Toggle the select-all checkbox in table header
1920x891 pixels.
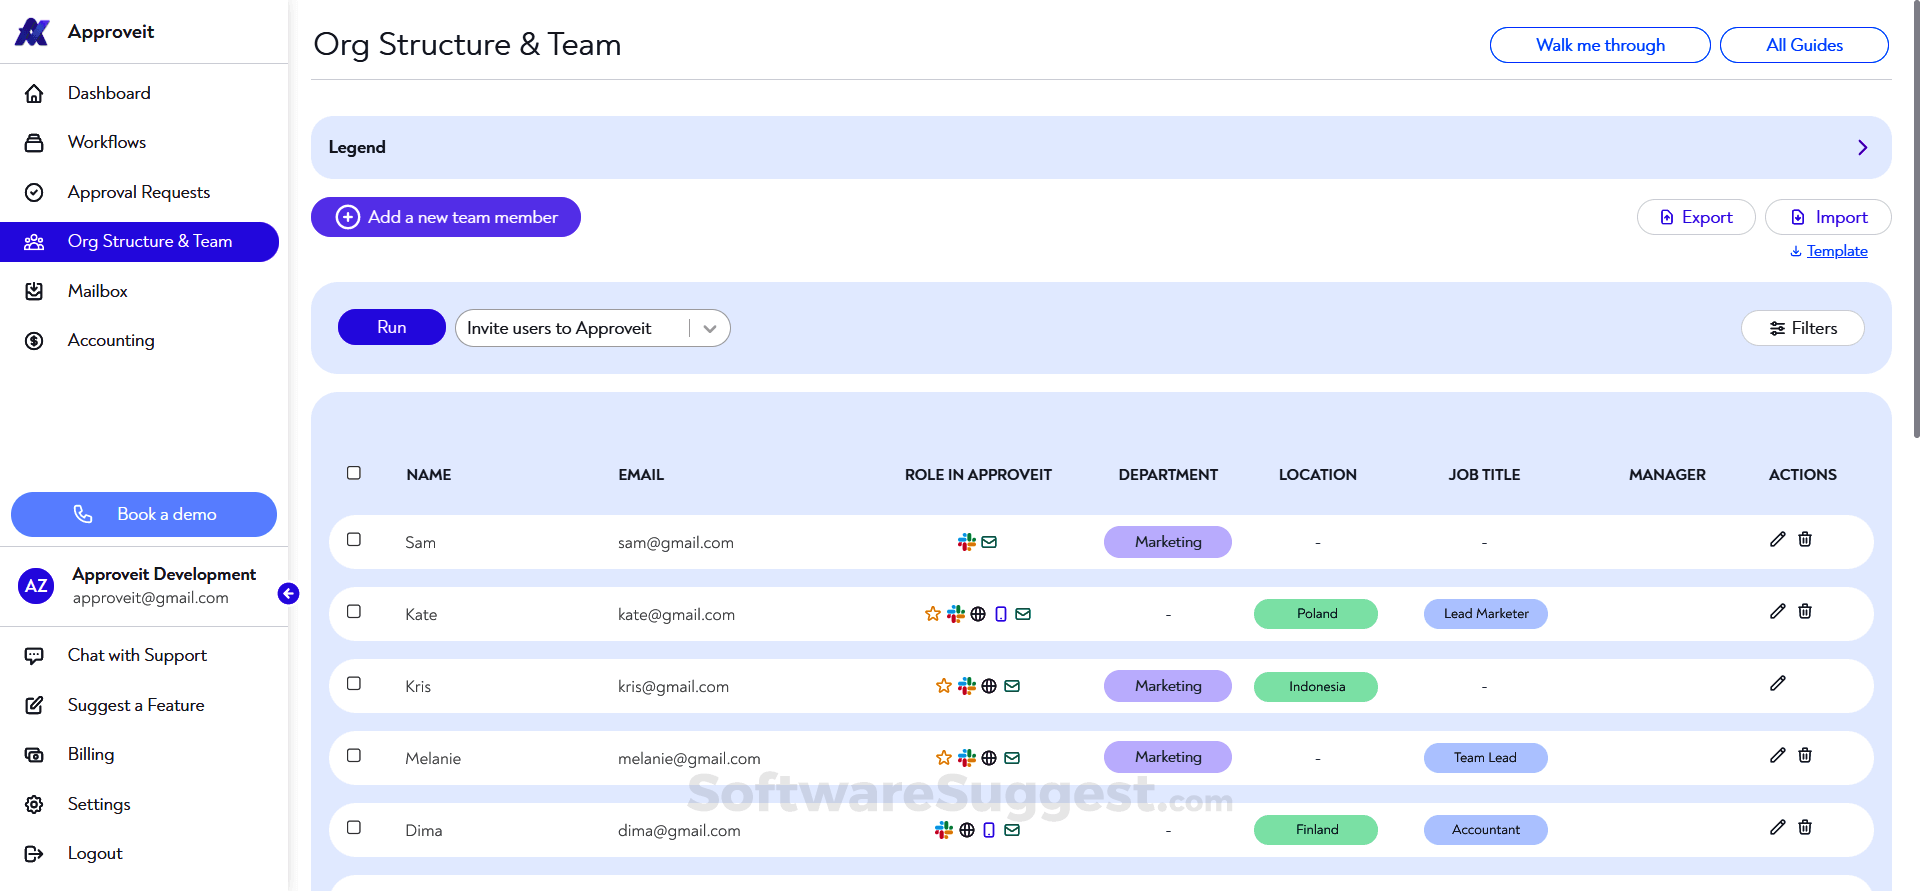(x=354, y=473)
